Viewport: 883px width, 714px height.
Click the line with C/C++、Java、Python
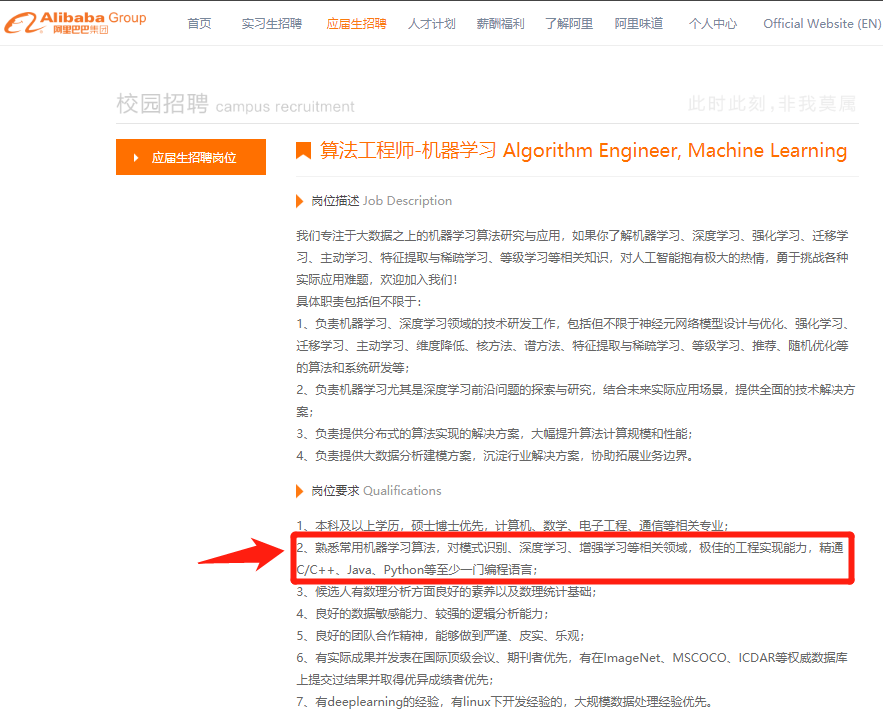point(417,570)
